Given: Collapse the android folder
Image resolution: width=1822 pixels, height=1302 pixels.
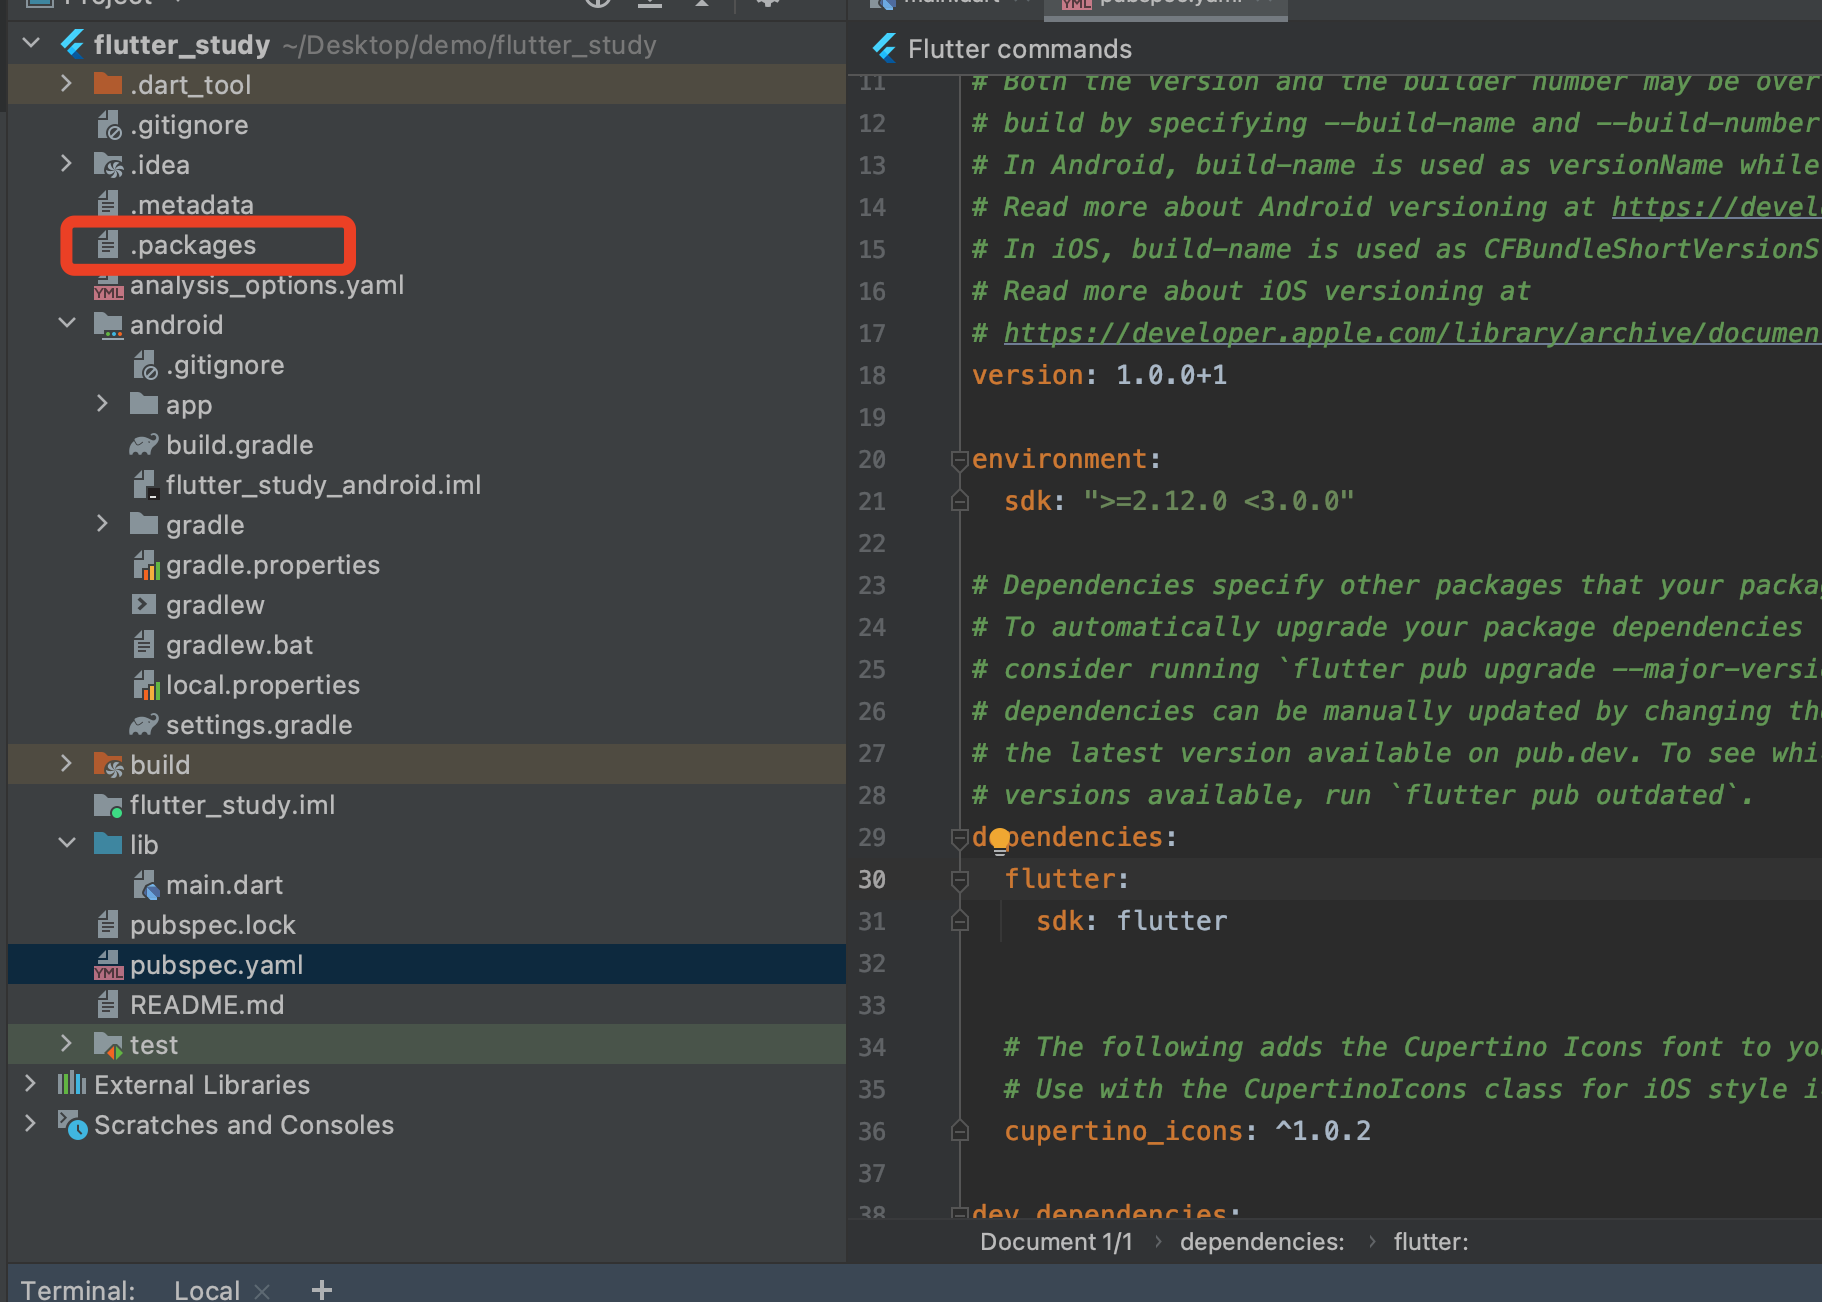Looking at the screenshot, I should [67, 324].
